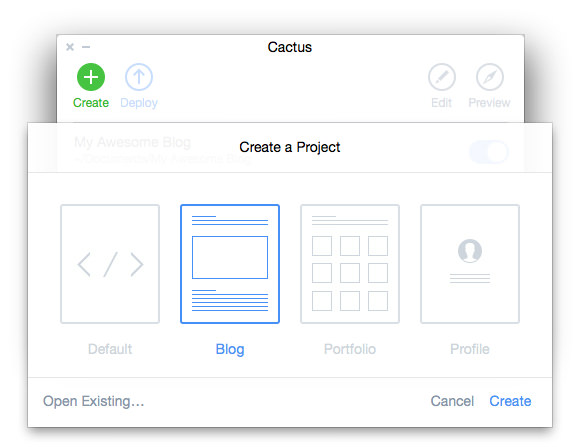
Task: Click the Portfolio template label
Action: tap(350, 349)
